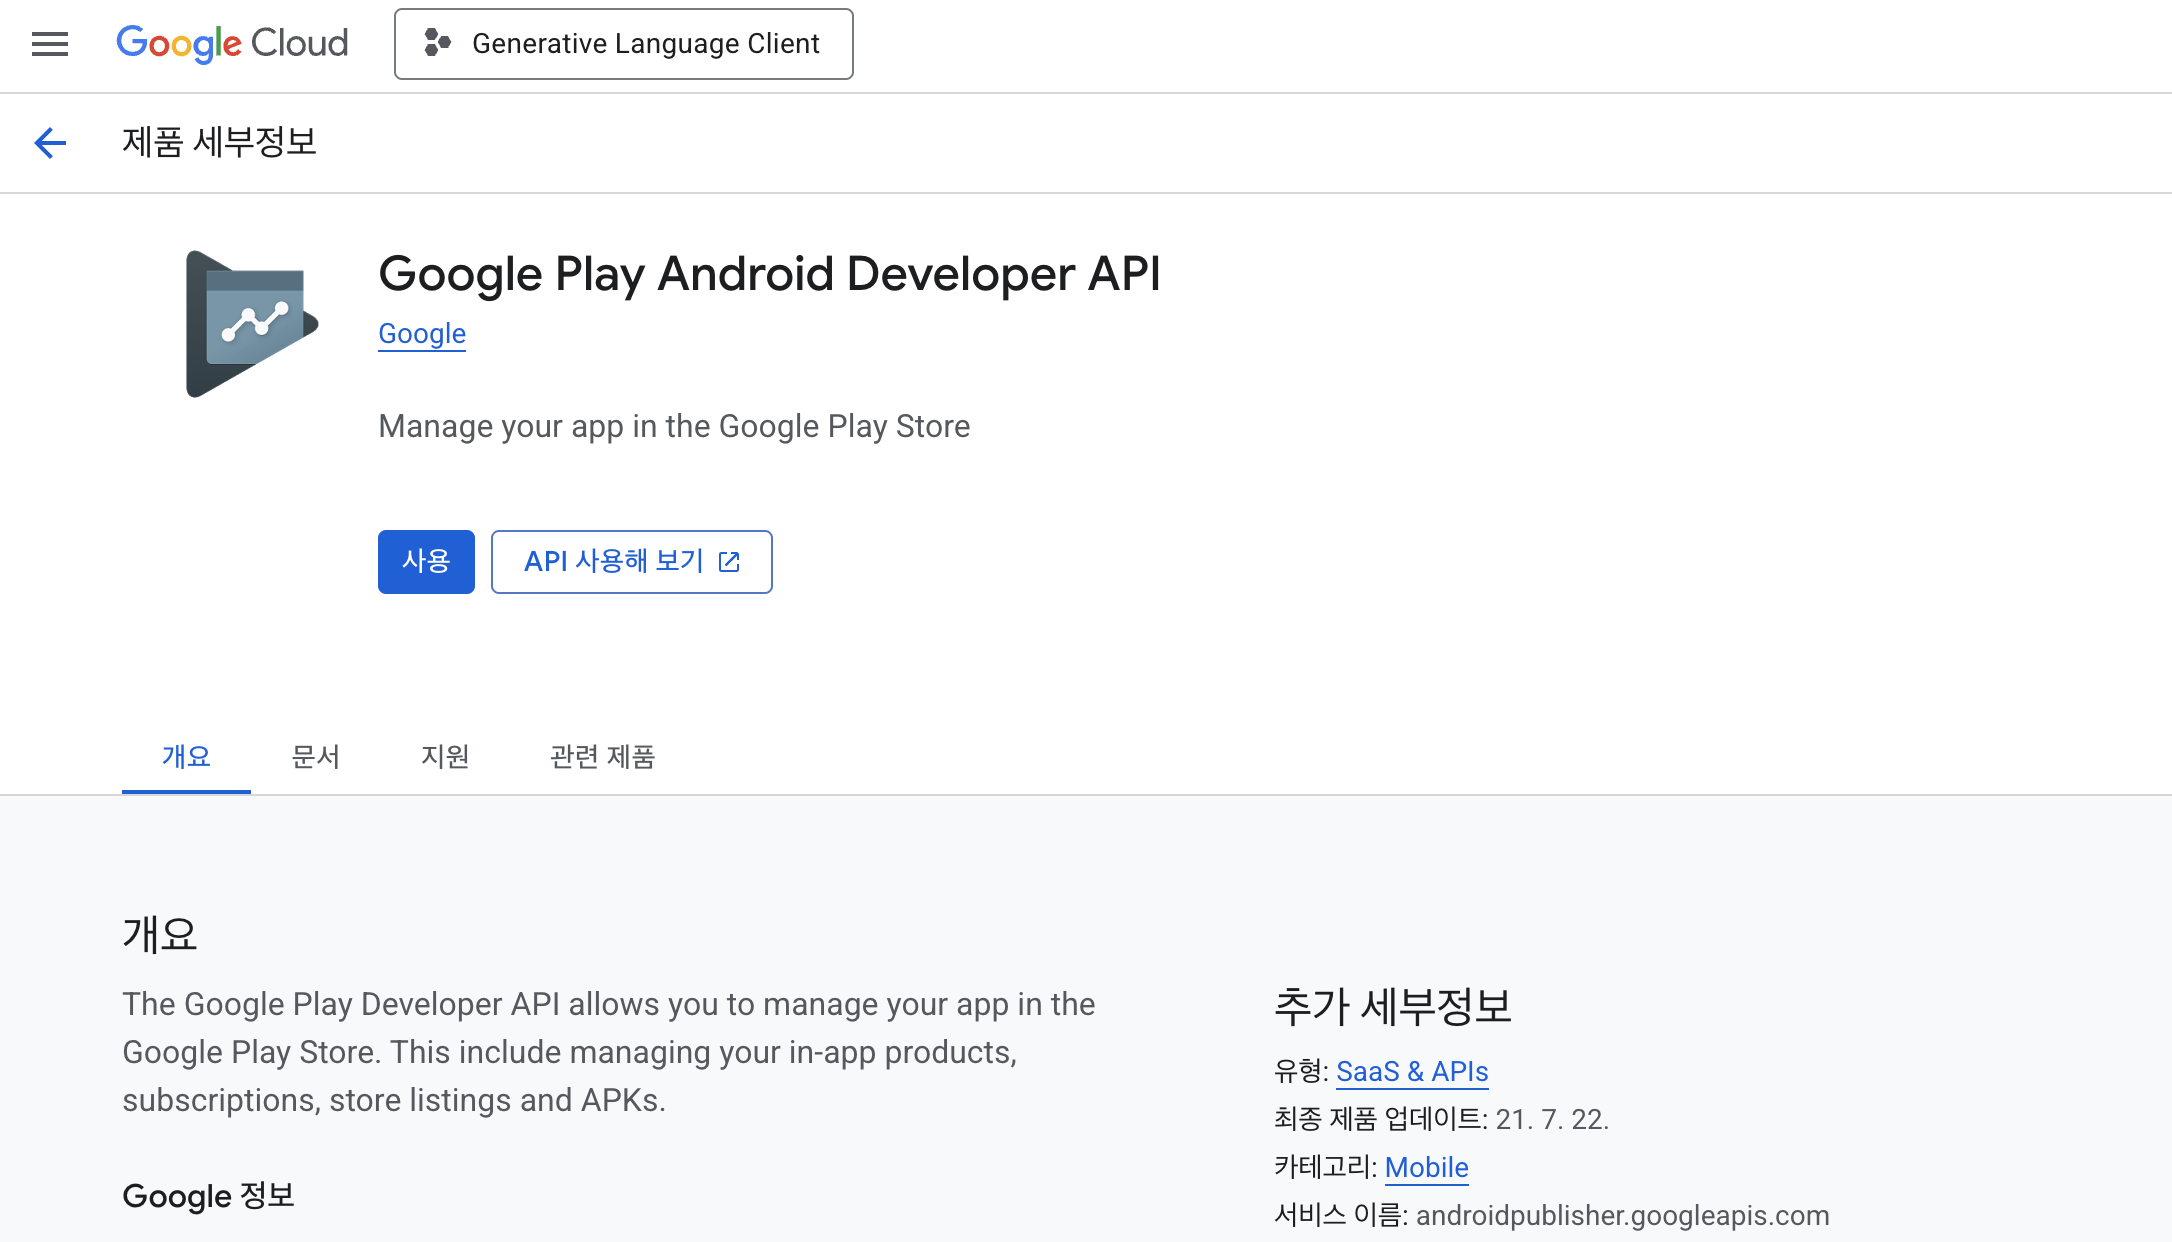This screenshot has height=1242, width=2172.
Task: Click the API 사용해 보기 button
Action: pos(632,562)
